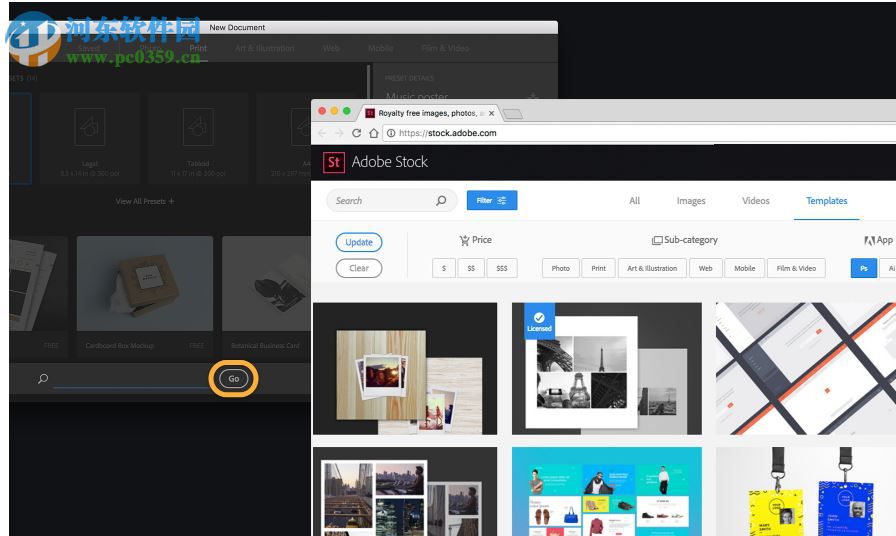The image size is (896, 536).
Task: Switch to the All tab on Adobe Stock
Action: (x=634, y=201)
